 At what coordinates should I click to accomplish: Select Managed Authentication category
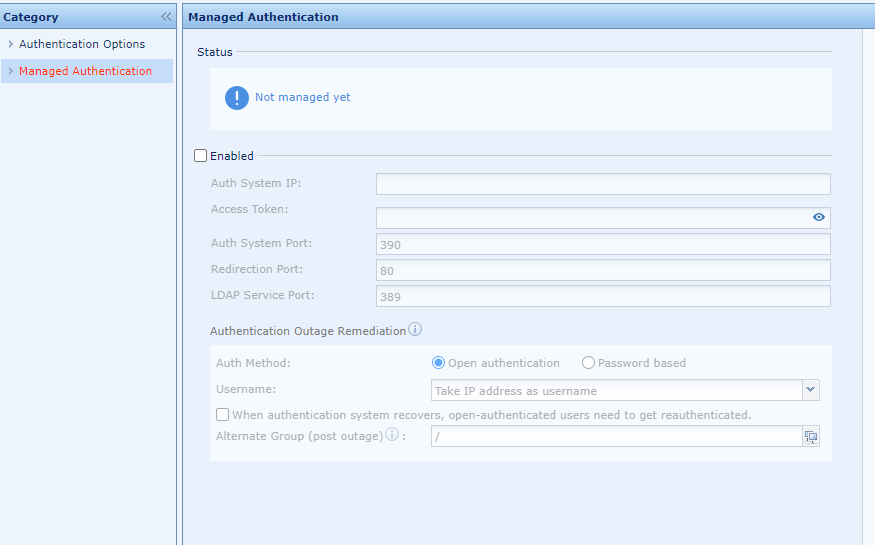click(x=85, y=71)
